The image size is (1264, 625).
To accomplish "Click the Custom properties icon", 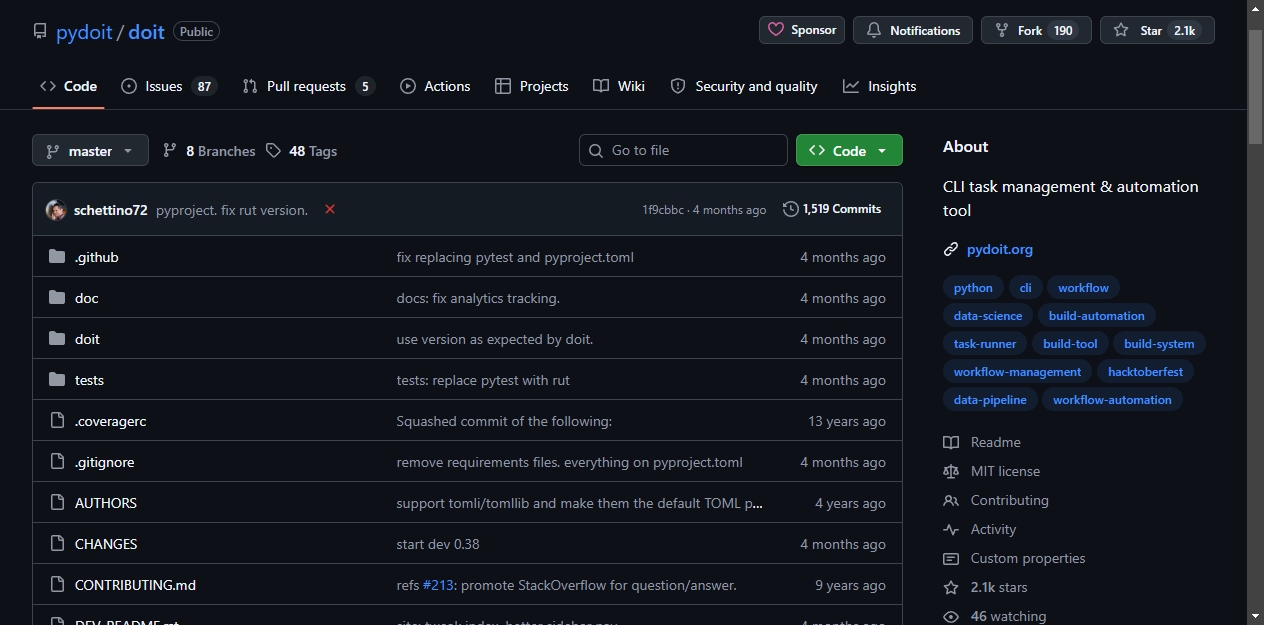I will pyautogui.click(x=951, y=558).
